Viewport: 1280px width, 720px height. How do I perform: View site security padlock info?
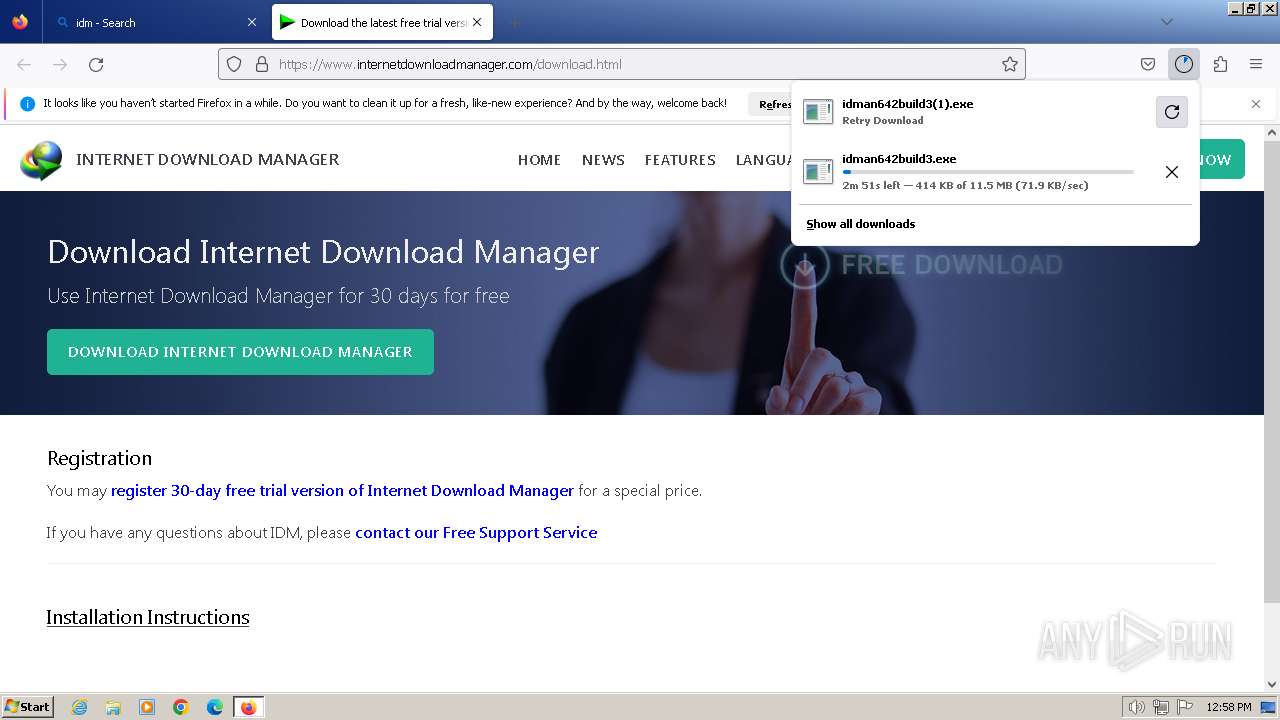click(262, 64)
